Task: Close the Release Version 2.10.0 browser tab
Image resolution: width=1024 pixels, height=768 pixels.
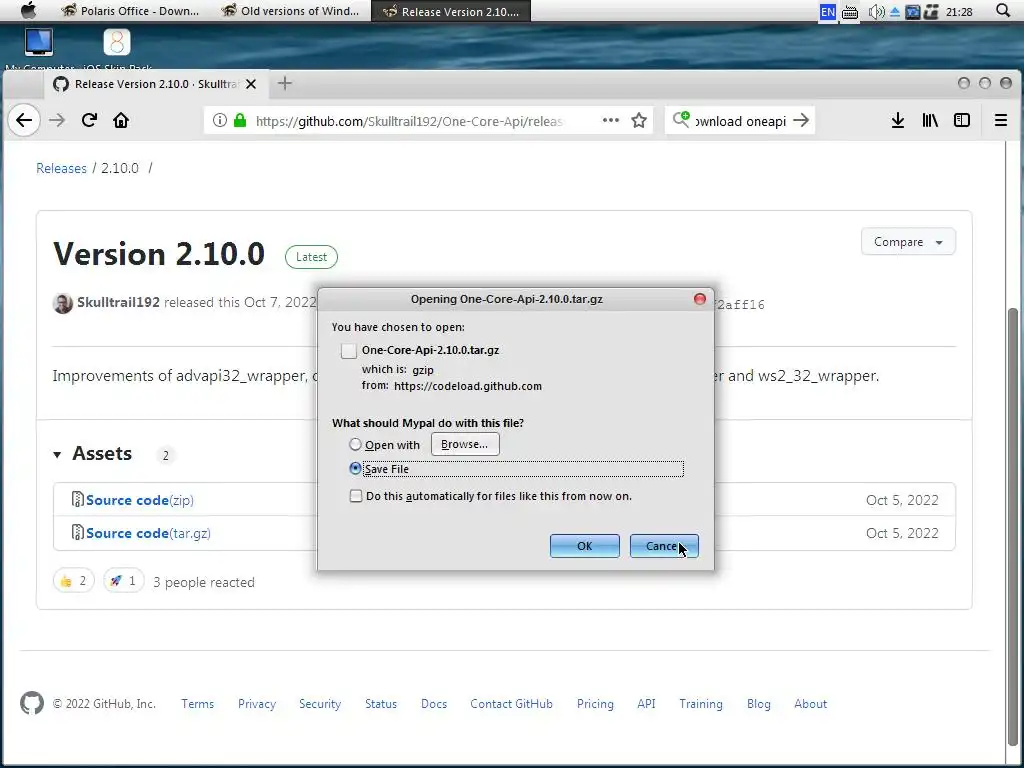Action: click(x=251, y=84)
